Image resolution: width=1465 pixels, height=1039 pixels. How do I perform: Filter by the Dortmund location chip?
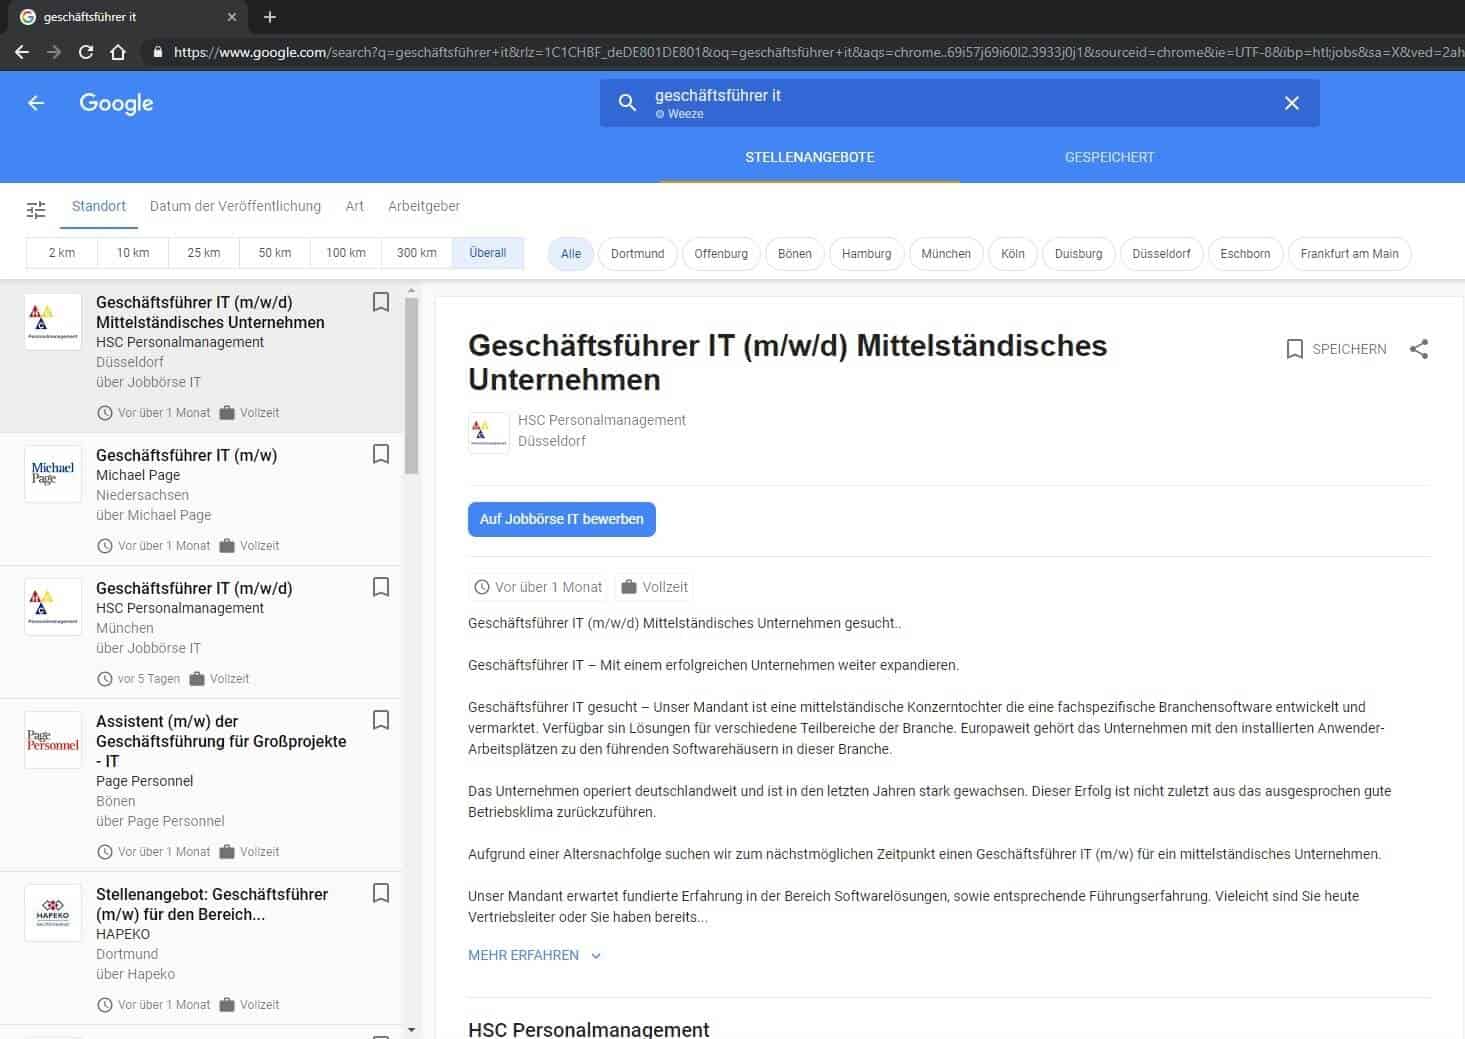pos(638,254)
